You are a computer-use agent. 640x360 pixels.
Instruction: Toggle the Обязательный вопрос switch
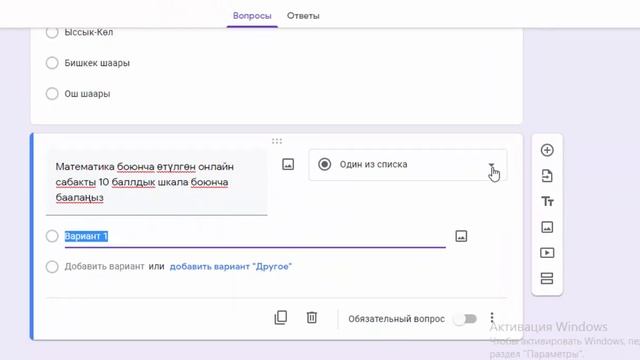pos(465,319)
